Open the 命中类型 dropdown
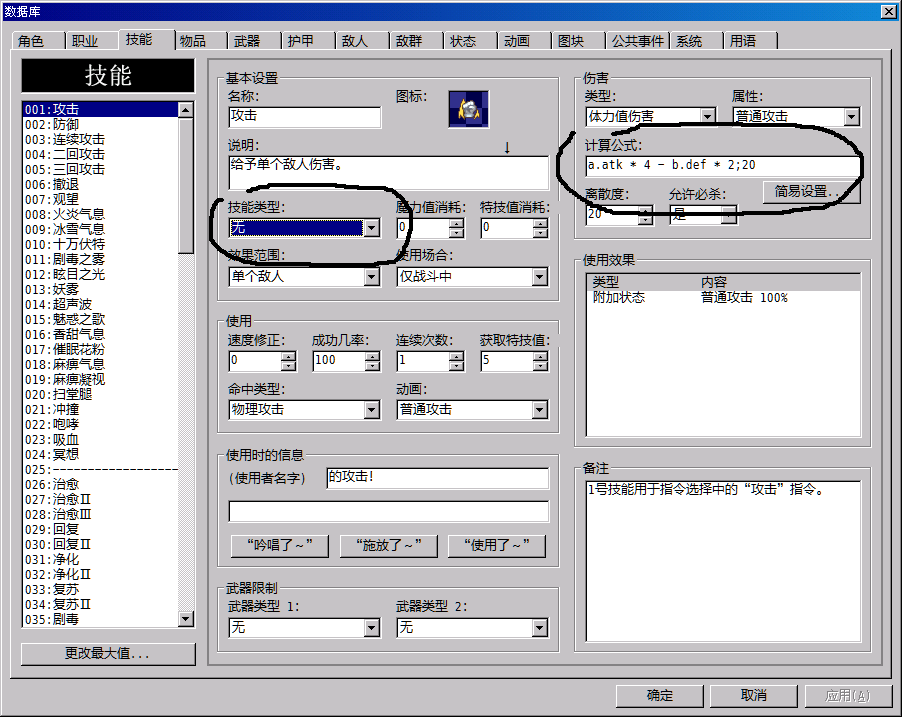Image resolution: width=902 pixels, height=717 pixels. click(372, 410)
